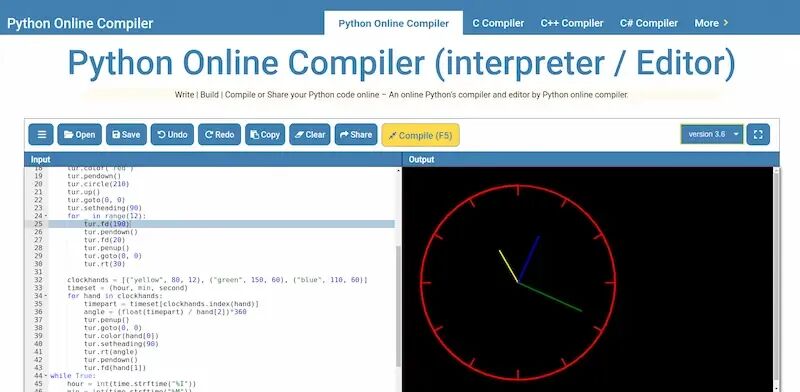Click the Open file button

pyautogui.click(x=80, y=135)
